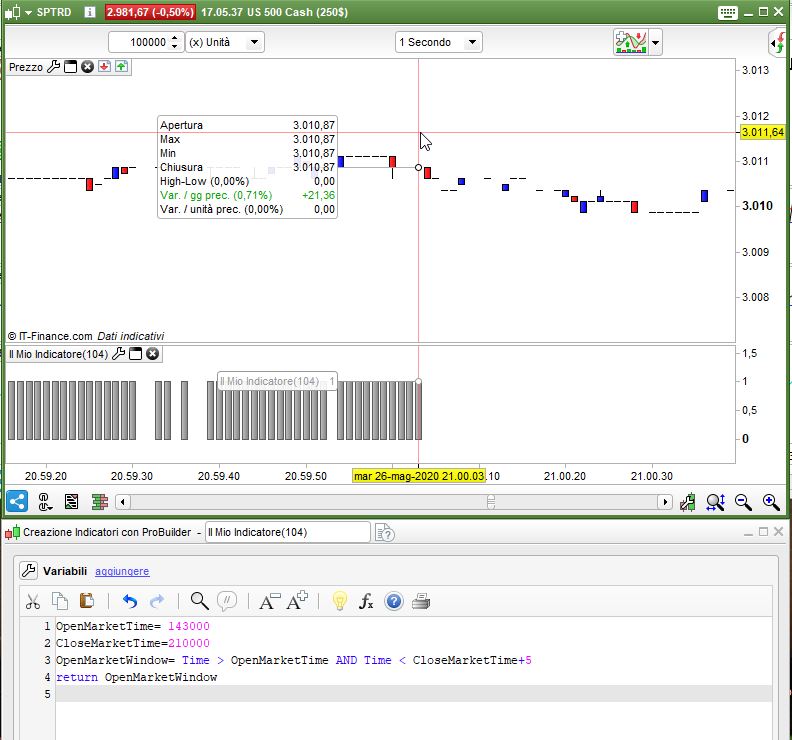Click the aggiungere variable link

point(122,571)
